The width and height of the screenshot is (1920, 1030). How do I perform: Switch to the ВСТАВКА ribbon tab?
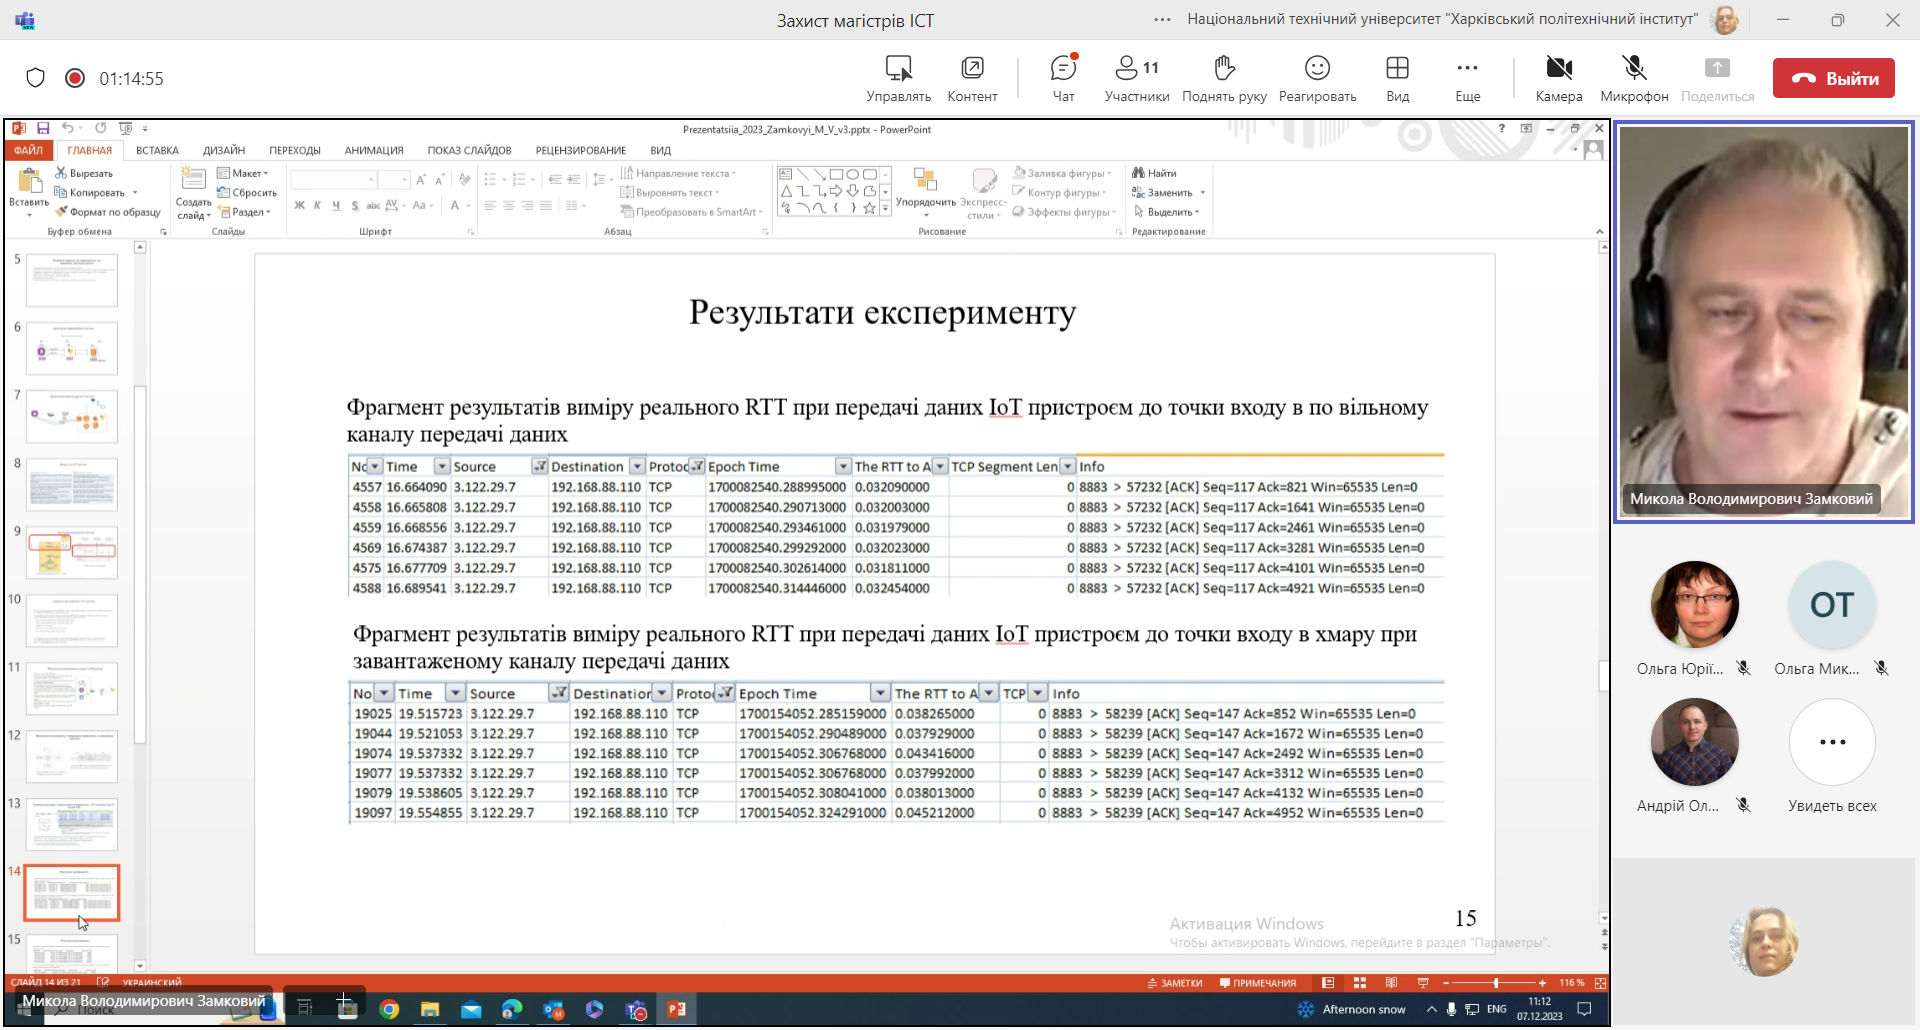tap(157, 151)
